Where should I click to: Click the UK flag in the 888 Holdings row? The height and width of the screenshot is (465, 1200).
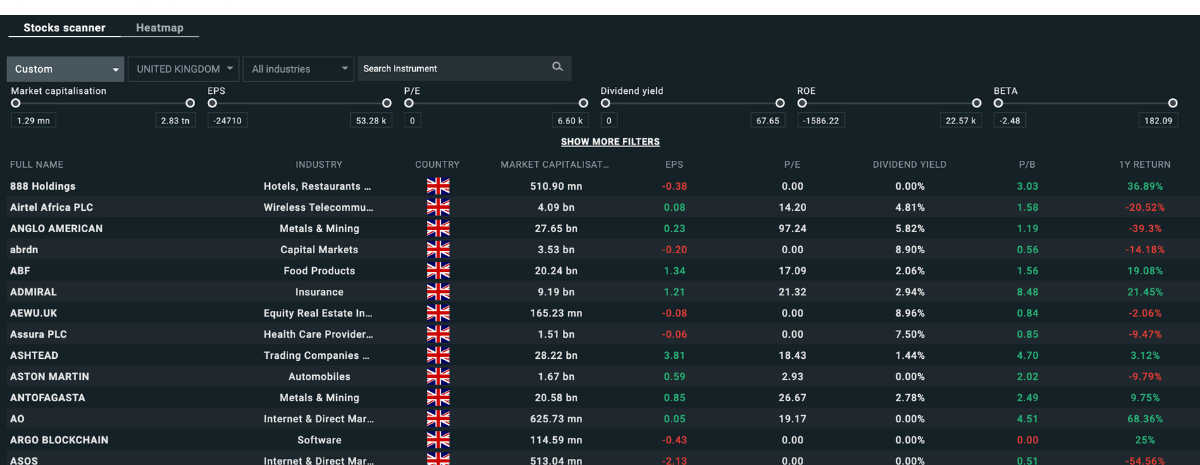click(x=438, y=186)
